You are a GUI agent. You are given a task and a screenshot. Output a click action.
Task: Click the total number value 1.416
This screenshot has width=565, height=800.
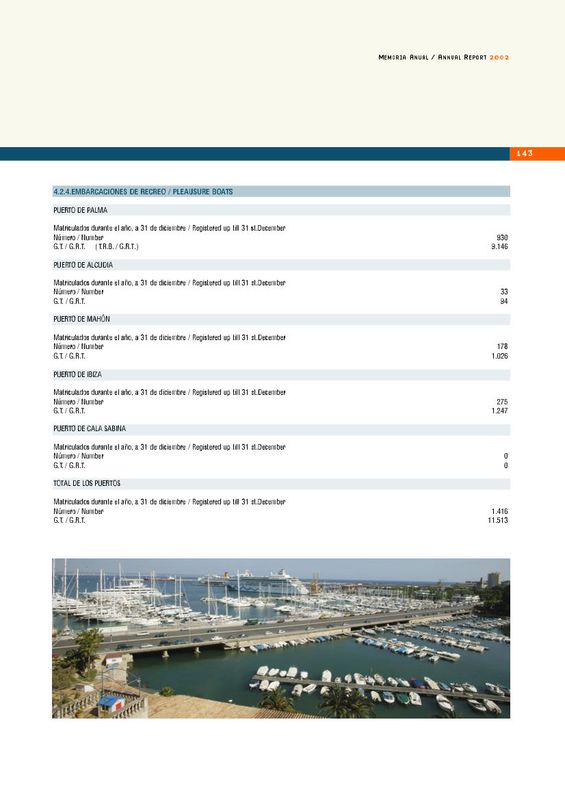[x=500, y=511]
